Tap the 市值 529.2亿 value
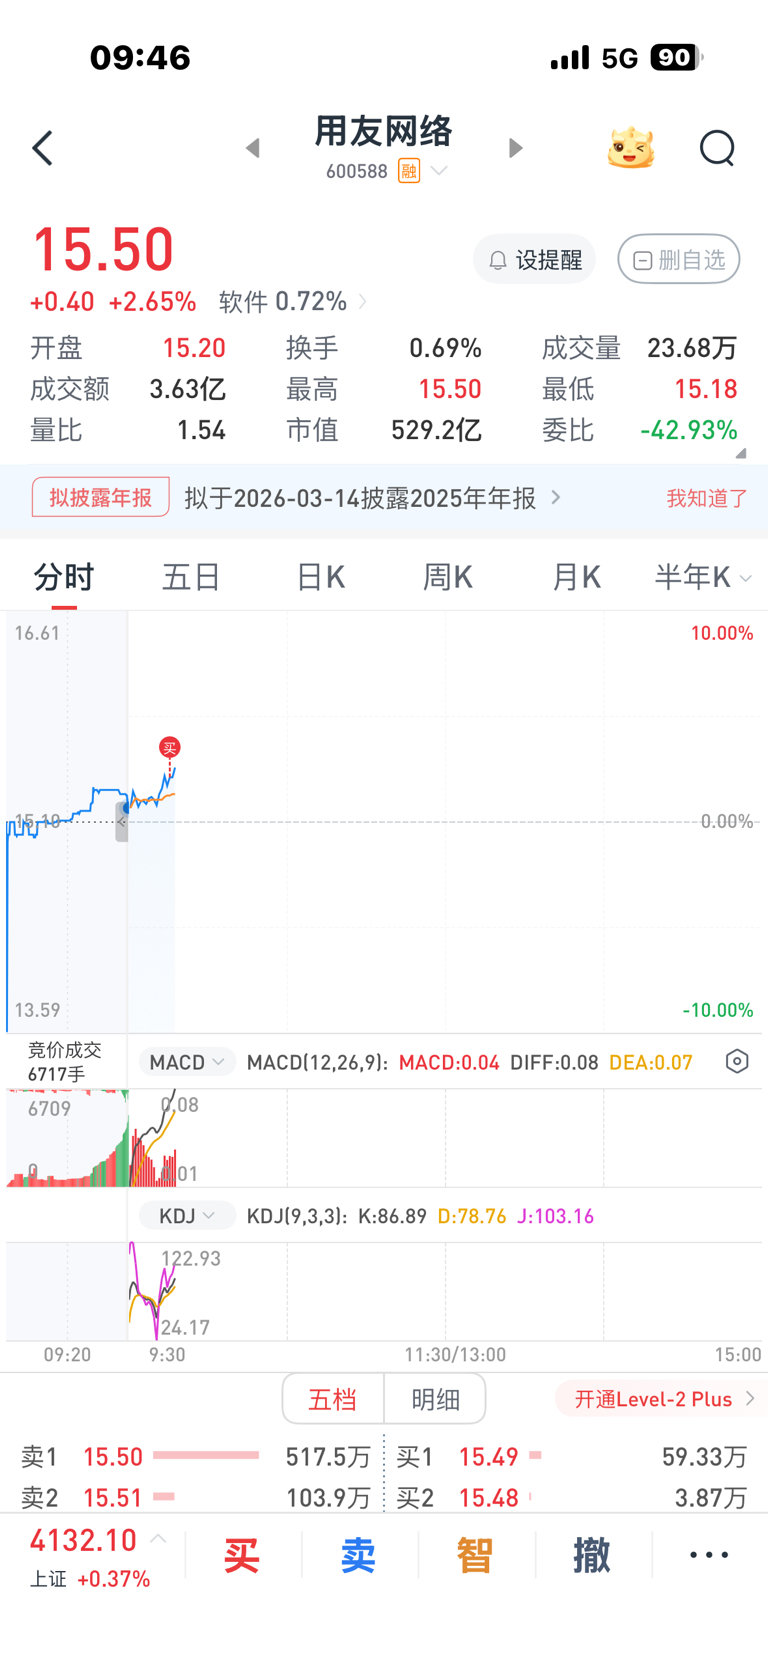 [x=436, y=430]
